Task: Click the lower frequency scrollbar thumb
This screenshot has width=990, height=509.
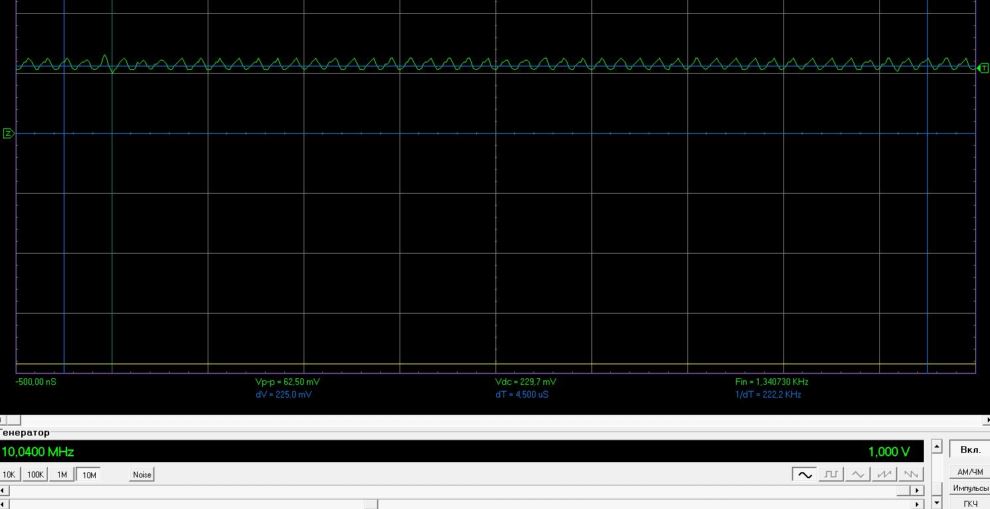Action: [x=371, y=504]
